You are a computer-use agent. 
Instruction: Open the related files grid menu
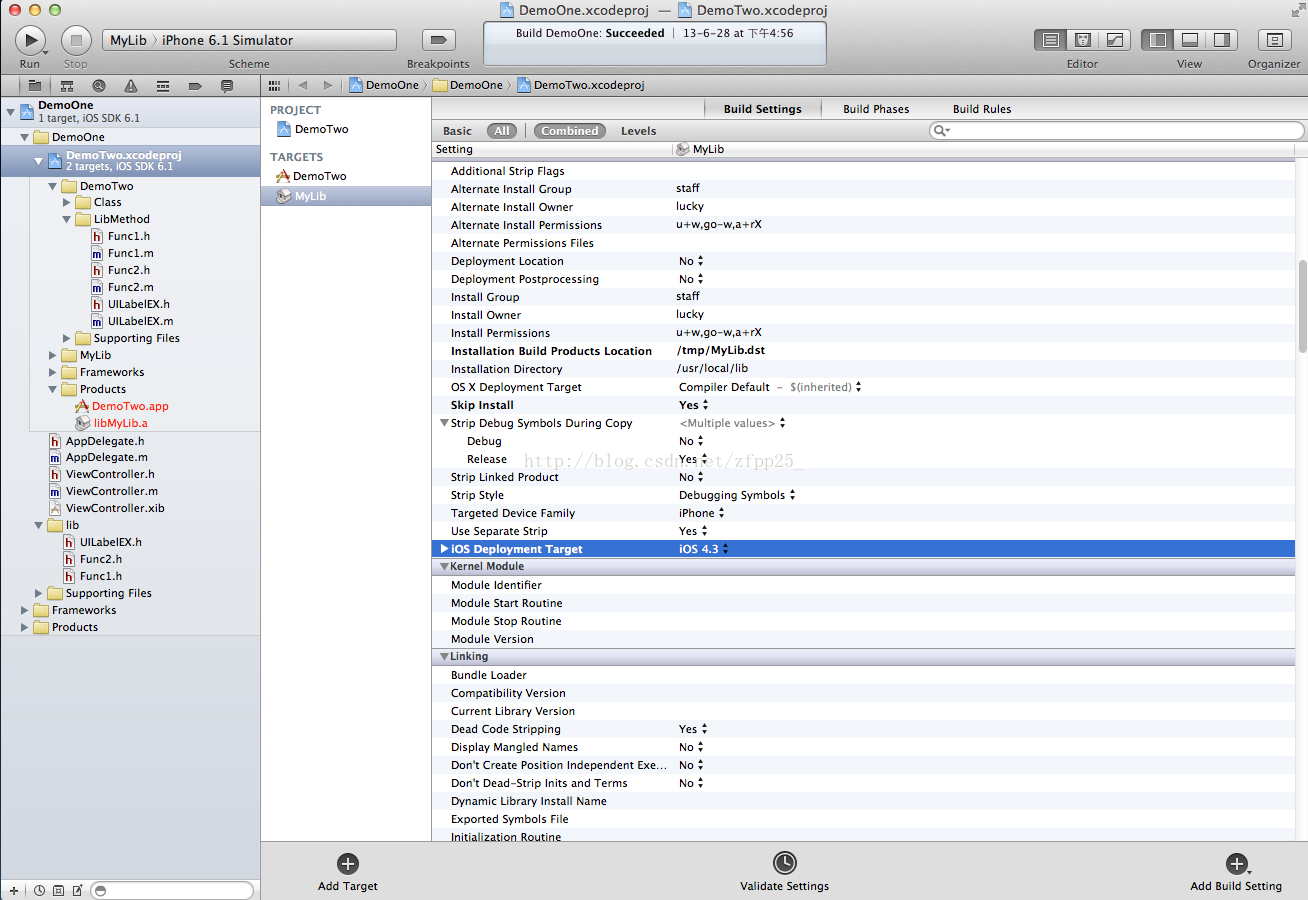275,85
